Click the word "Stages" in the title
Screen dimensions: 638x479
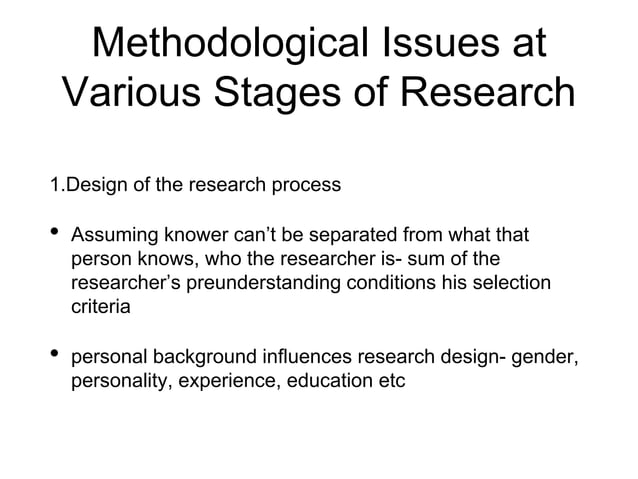coord(277,94)
